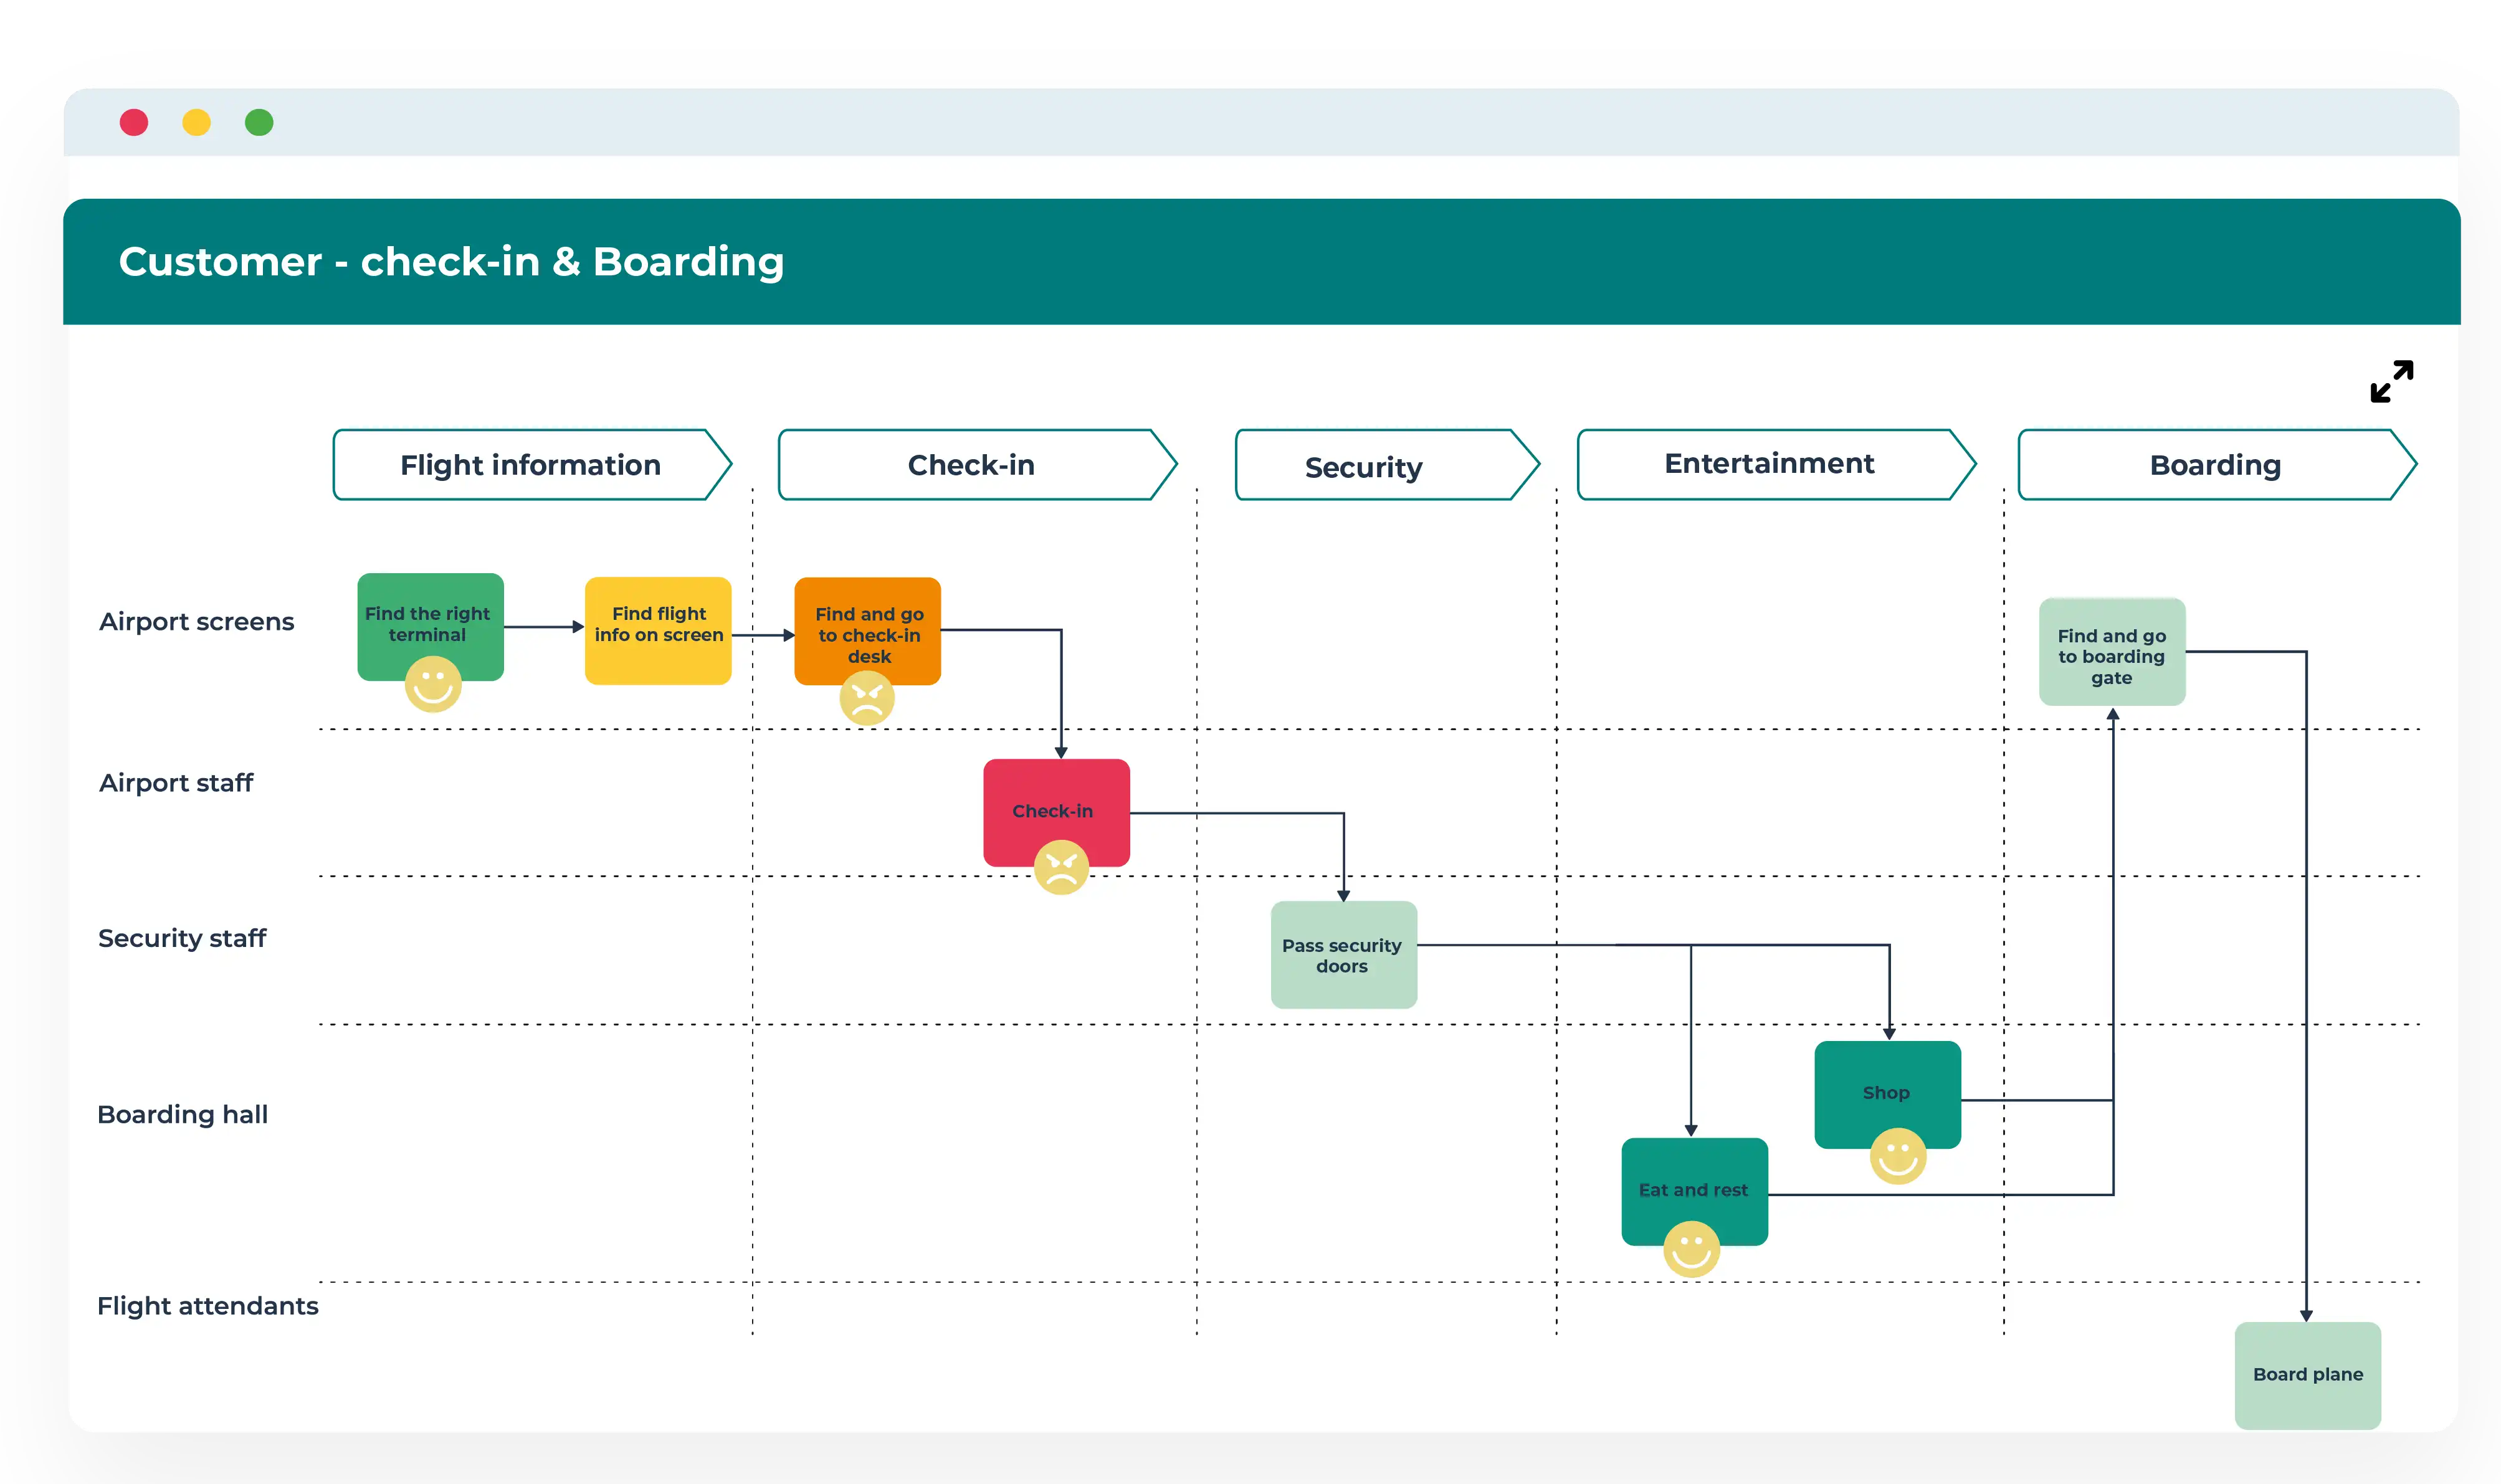Image resolution: width=2501 pixels, height=1484 pixels.
Task: Open the Find the right terminal card
Action: [x=430, y=627]
